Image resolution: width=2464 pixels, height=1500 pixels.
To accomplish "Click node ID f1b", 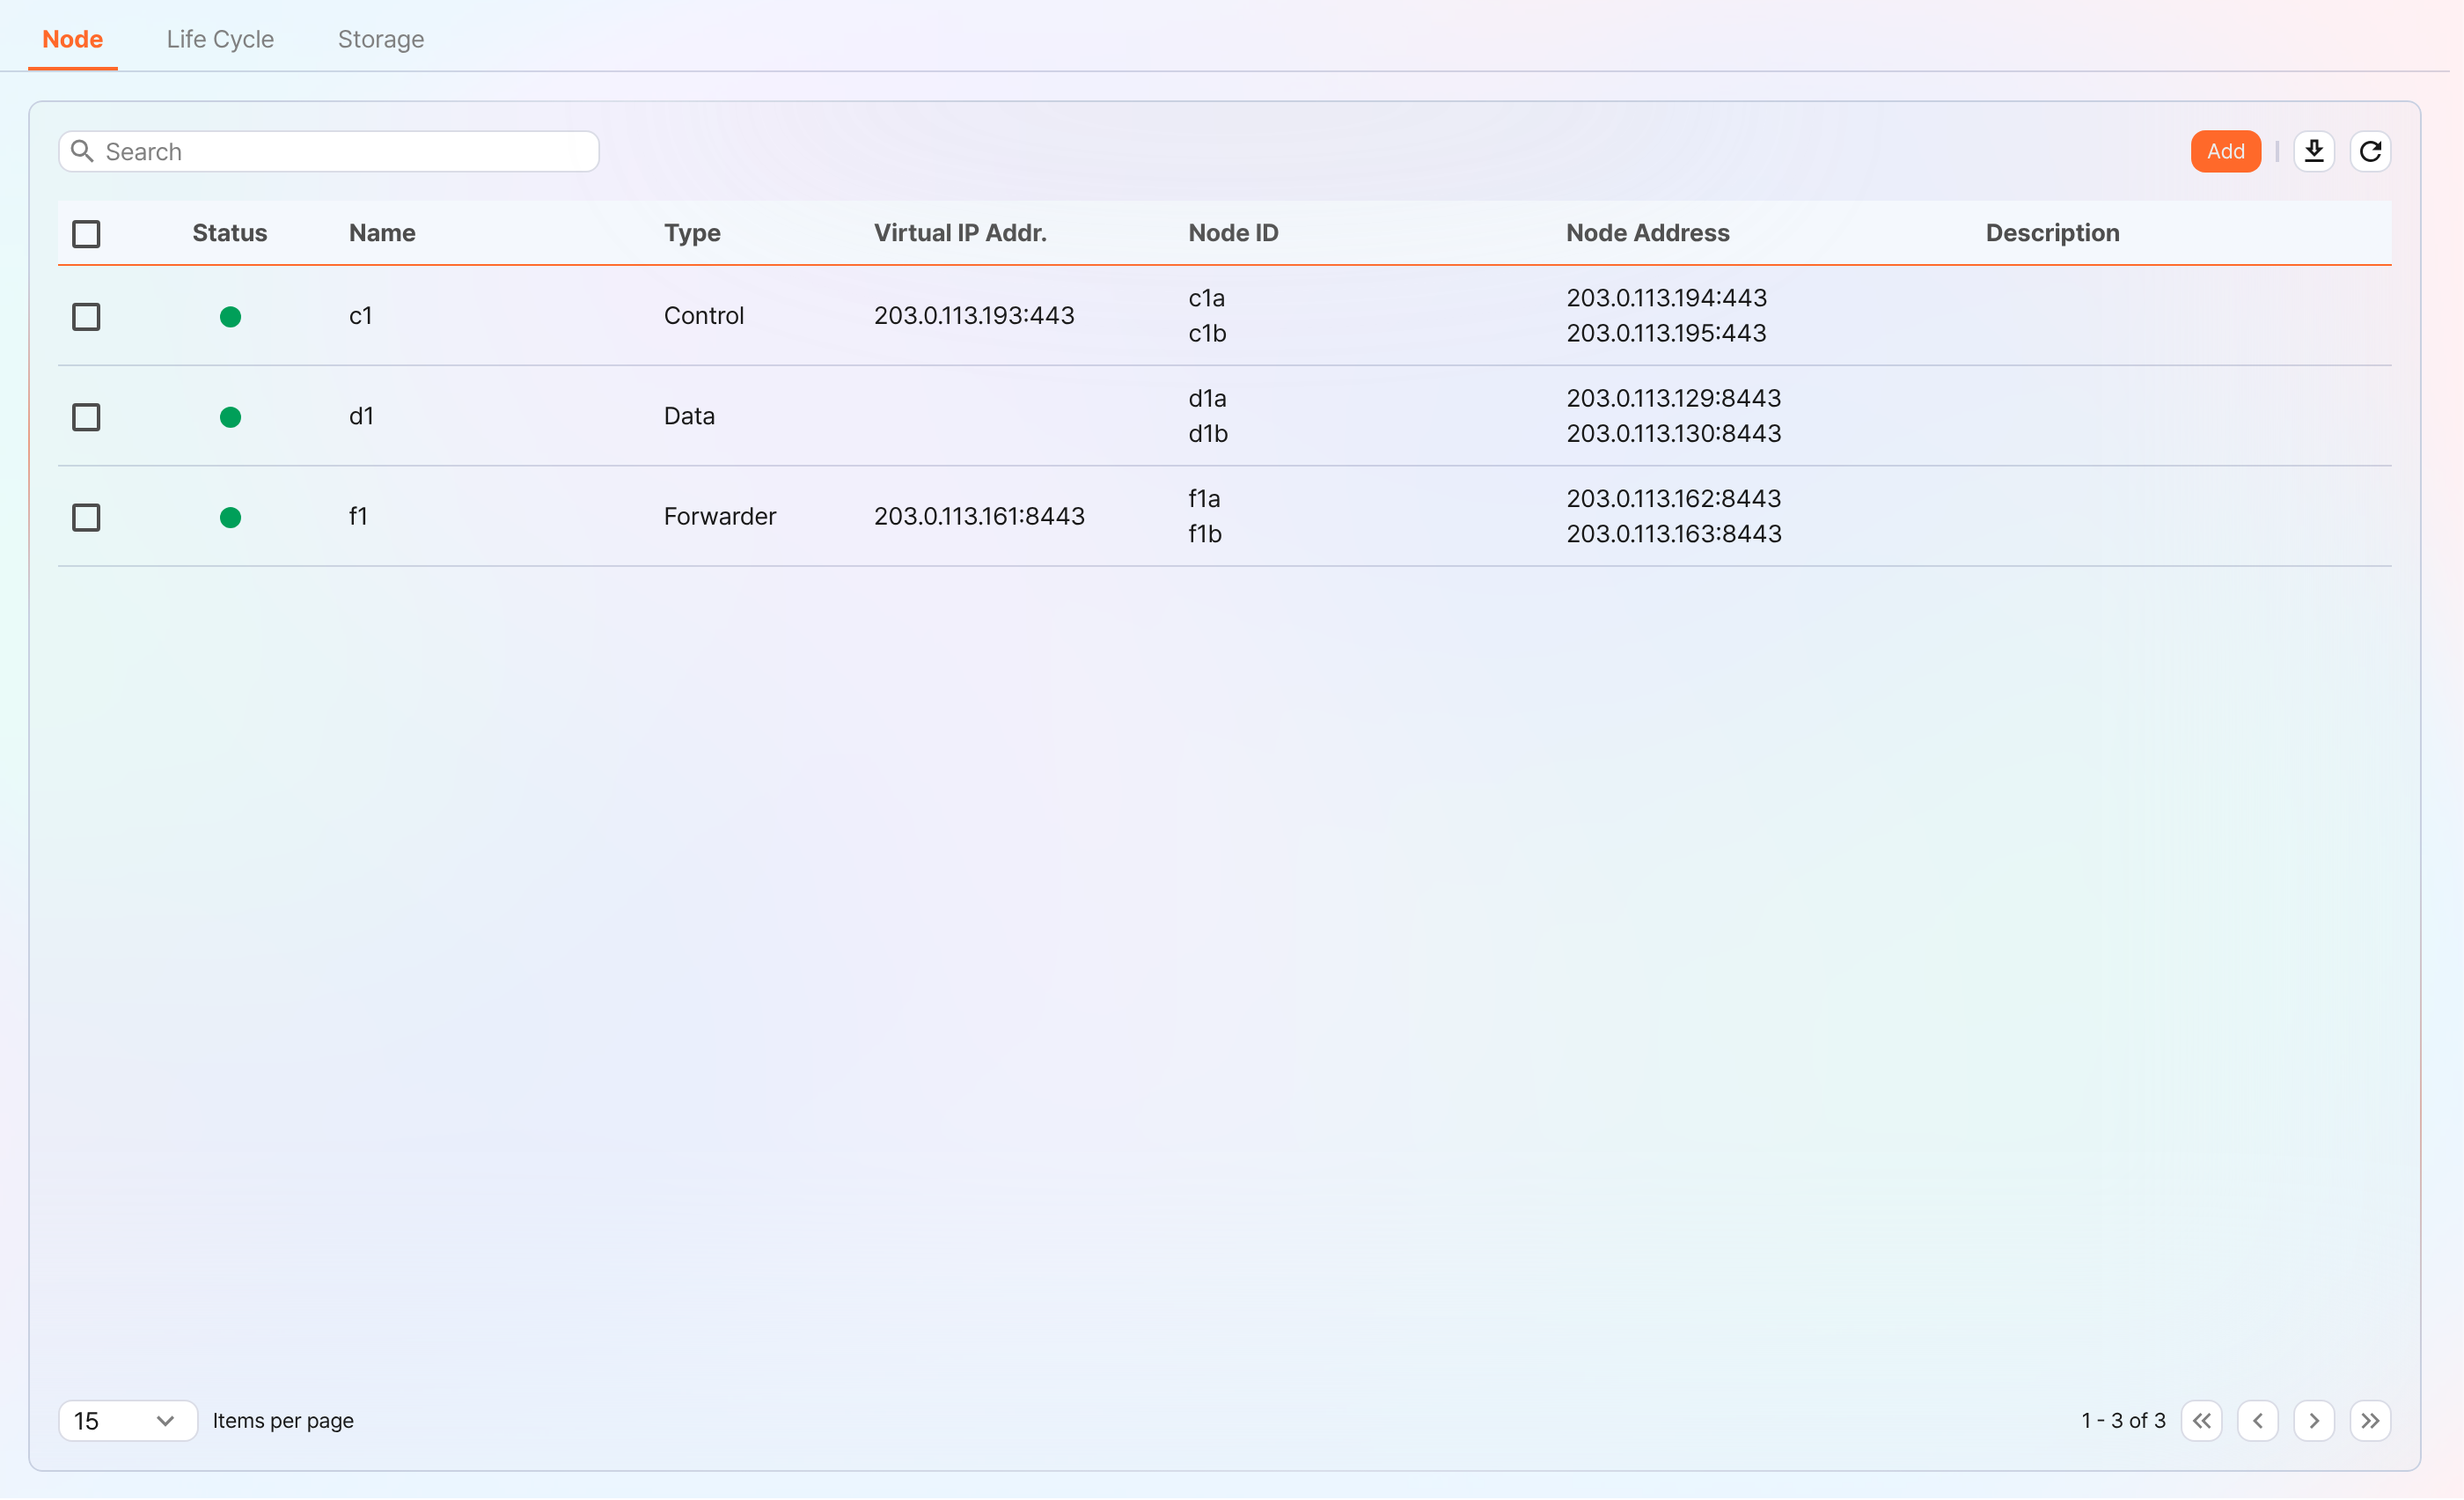I will [1205, 534].
